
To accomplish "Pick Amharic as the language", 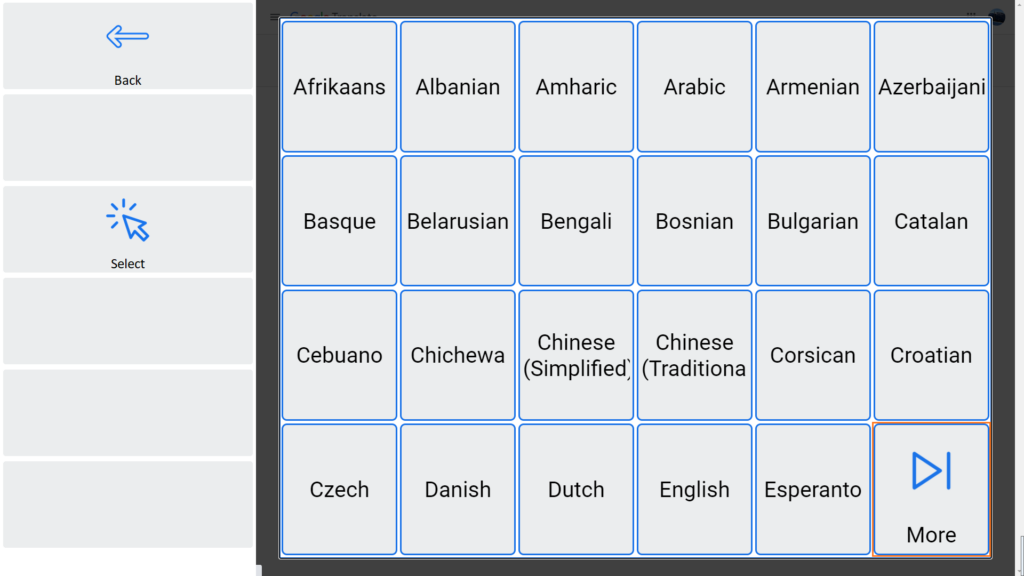I will point(576,87).
